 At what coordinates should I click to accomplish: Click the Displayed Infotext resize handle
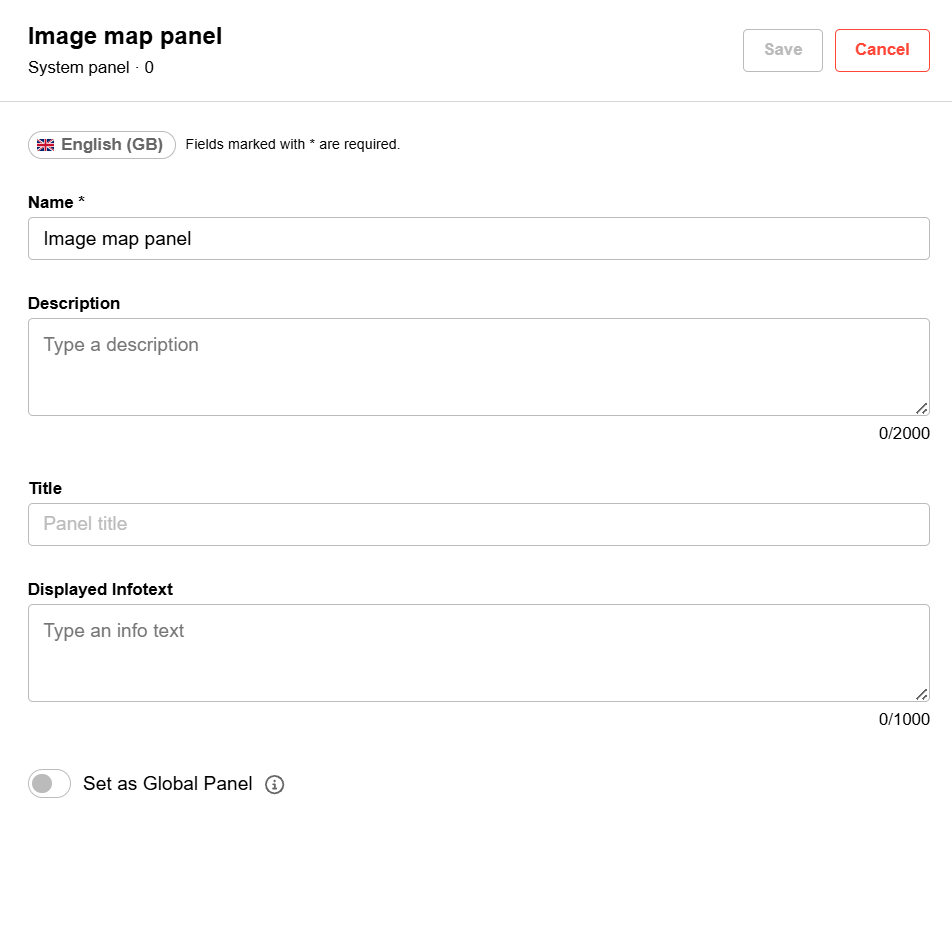pos(921,694)
